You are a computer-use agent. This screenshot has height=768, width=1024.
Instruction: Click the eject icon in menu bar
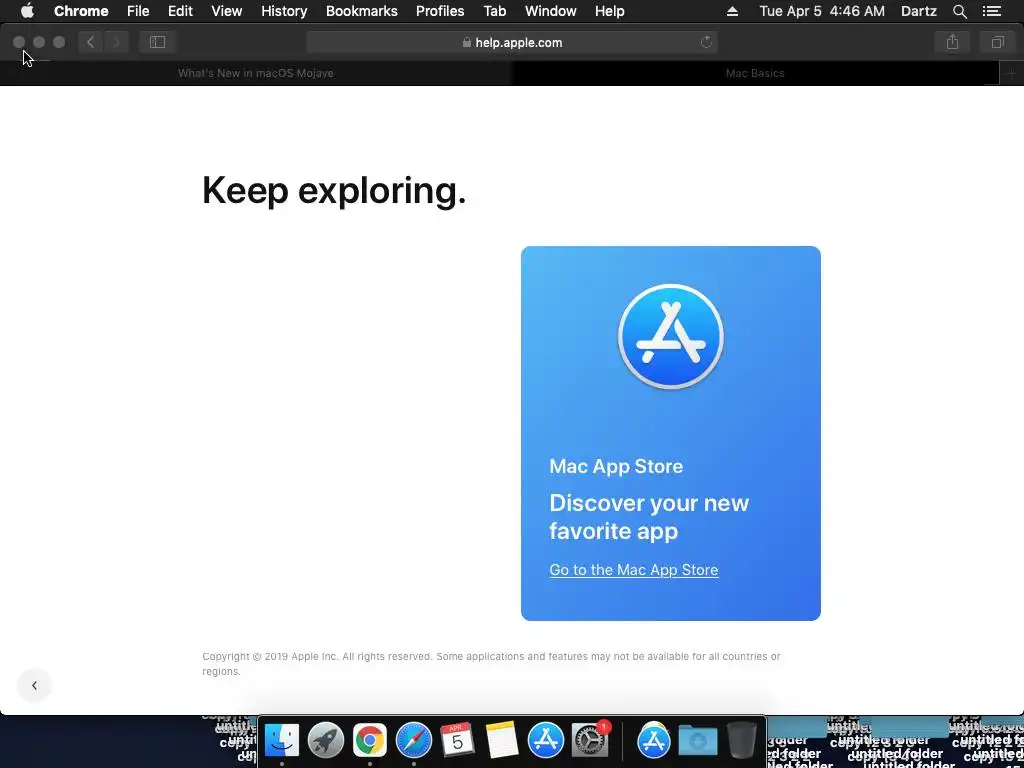732,11
